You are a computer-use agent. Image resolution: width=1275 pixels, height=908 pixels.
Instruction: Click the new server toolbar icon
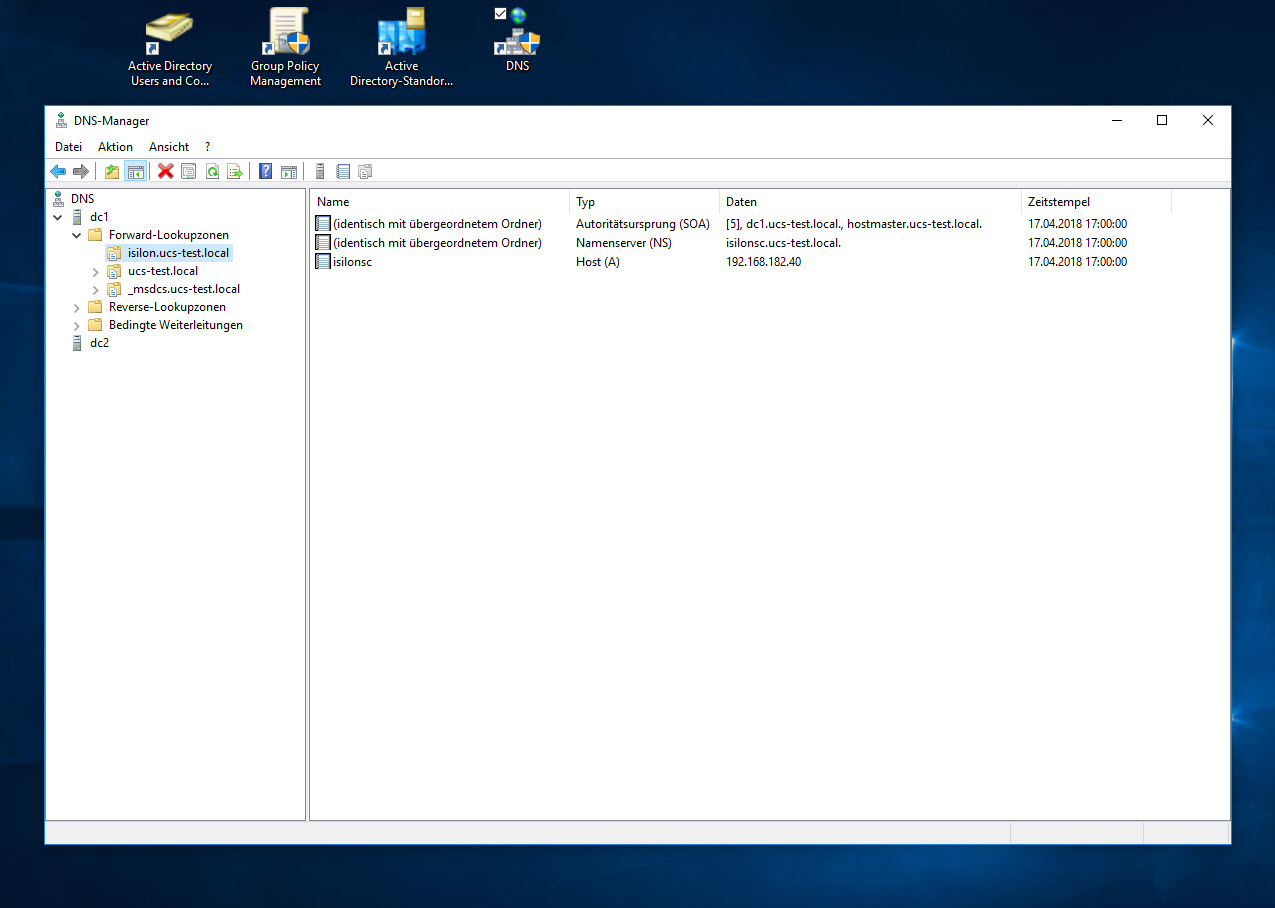point(320,172)
